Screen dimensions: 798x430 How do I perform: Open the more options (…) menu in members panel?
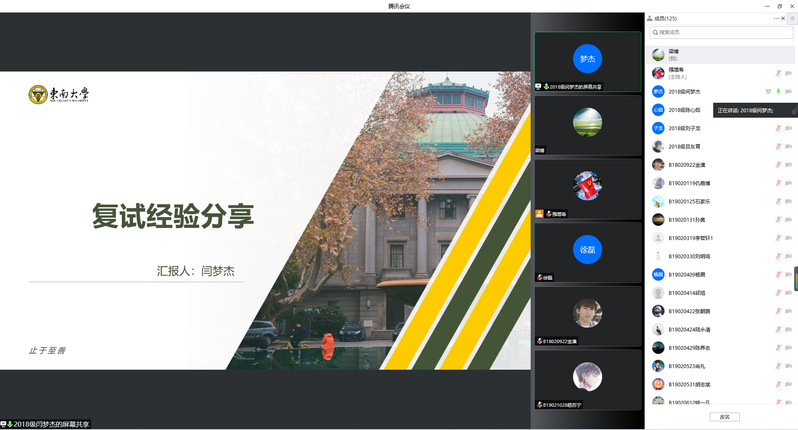coord(776,18)
